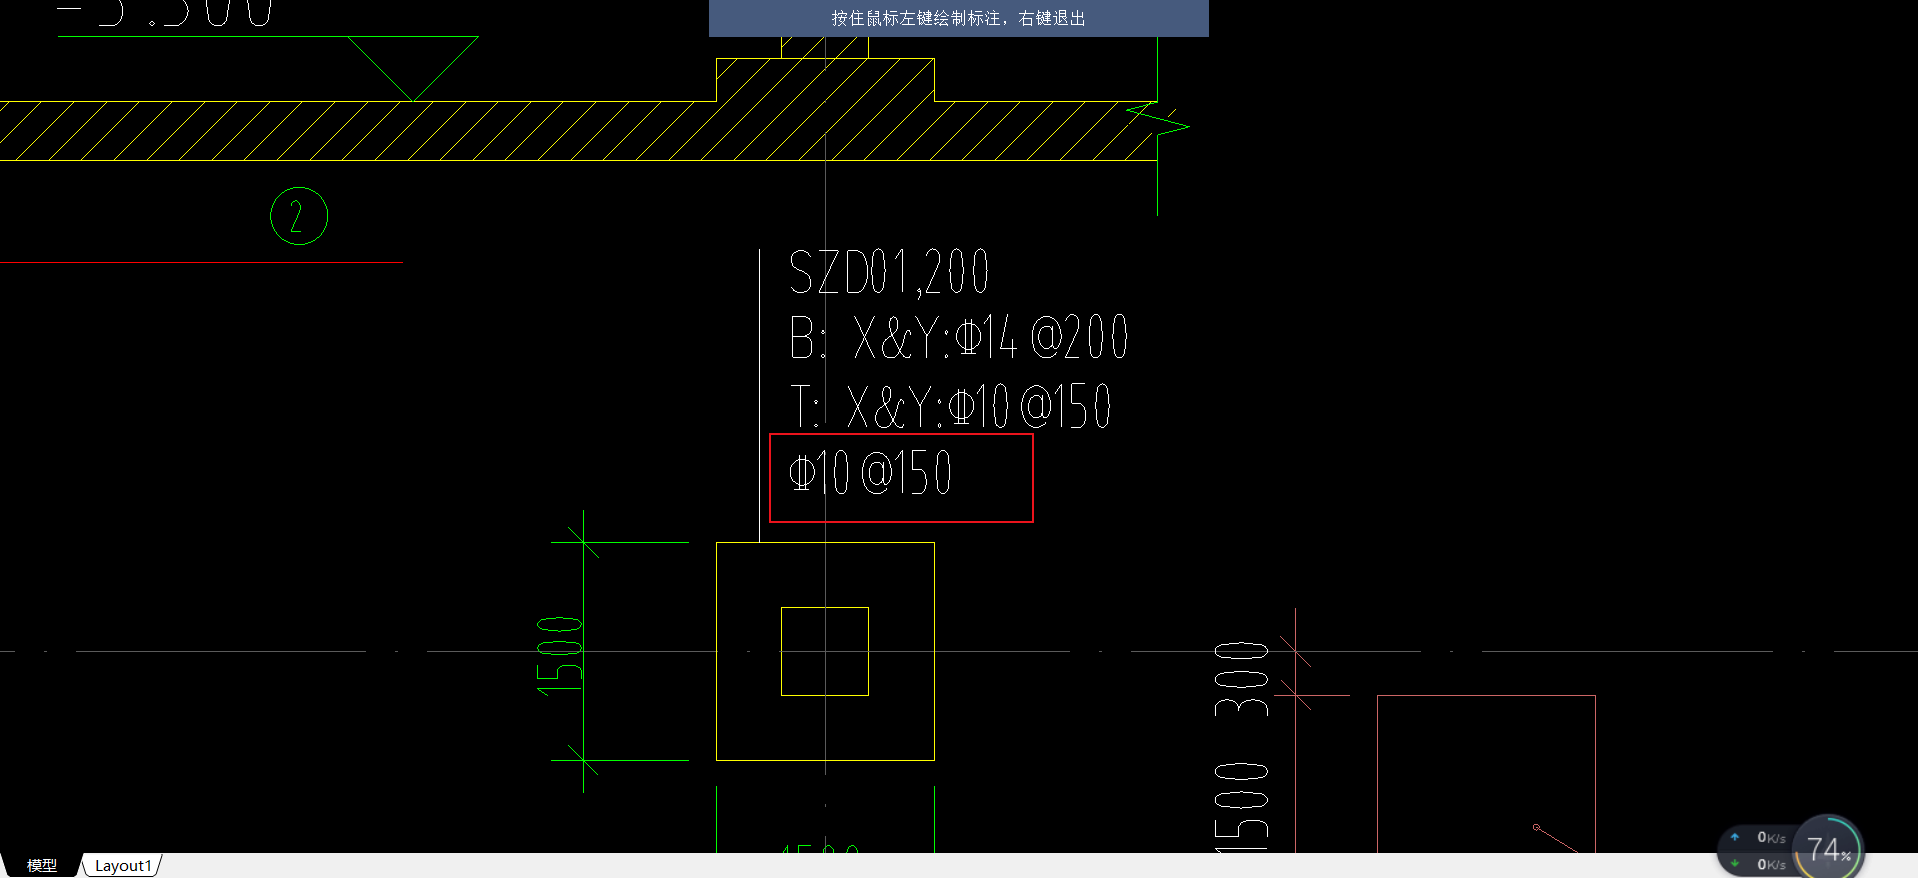The width and height of the screenshot is (1918, 878).
Task: Select the B: X&Y:Φ14 @200 text
Action: click(x=958, y=338)
